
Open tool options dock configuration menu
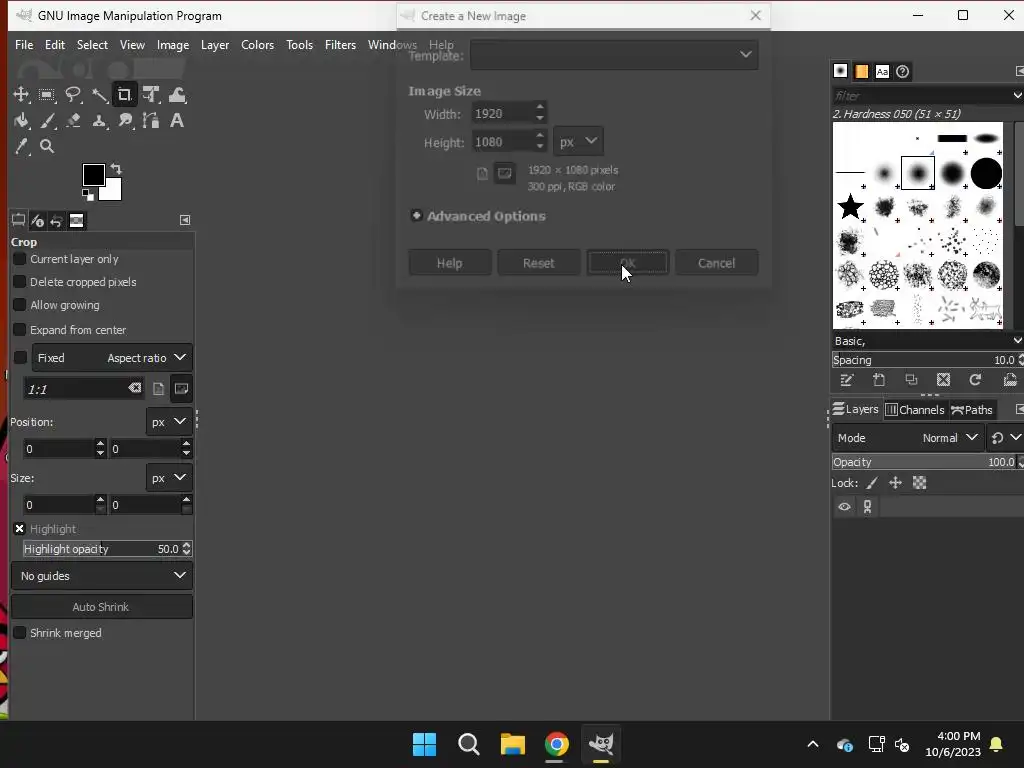185,220
